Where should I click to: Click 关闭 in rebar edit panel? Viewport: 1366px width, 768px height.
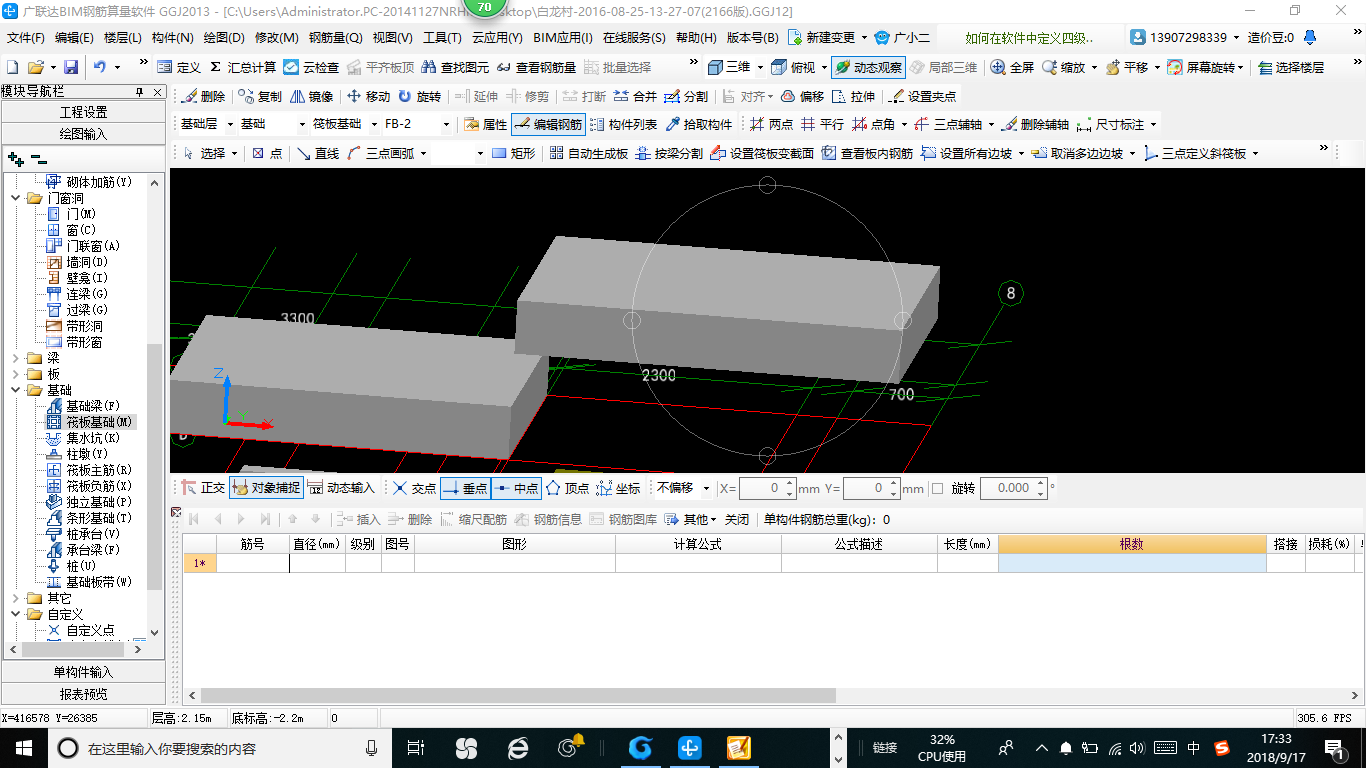(736, 519)
